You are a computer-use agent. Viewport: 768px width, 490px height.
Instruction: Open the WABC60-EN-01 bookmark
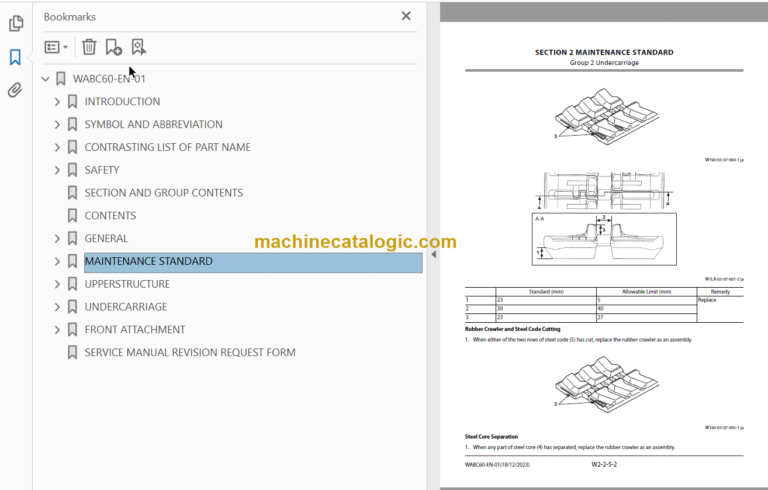pyautogui.click(x=109, y=79)
